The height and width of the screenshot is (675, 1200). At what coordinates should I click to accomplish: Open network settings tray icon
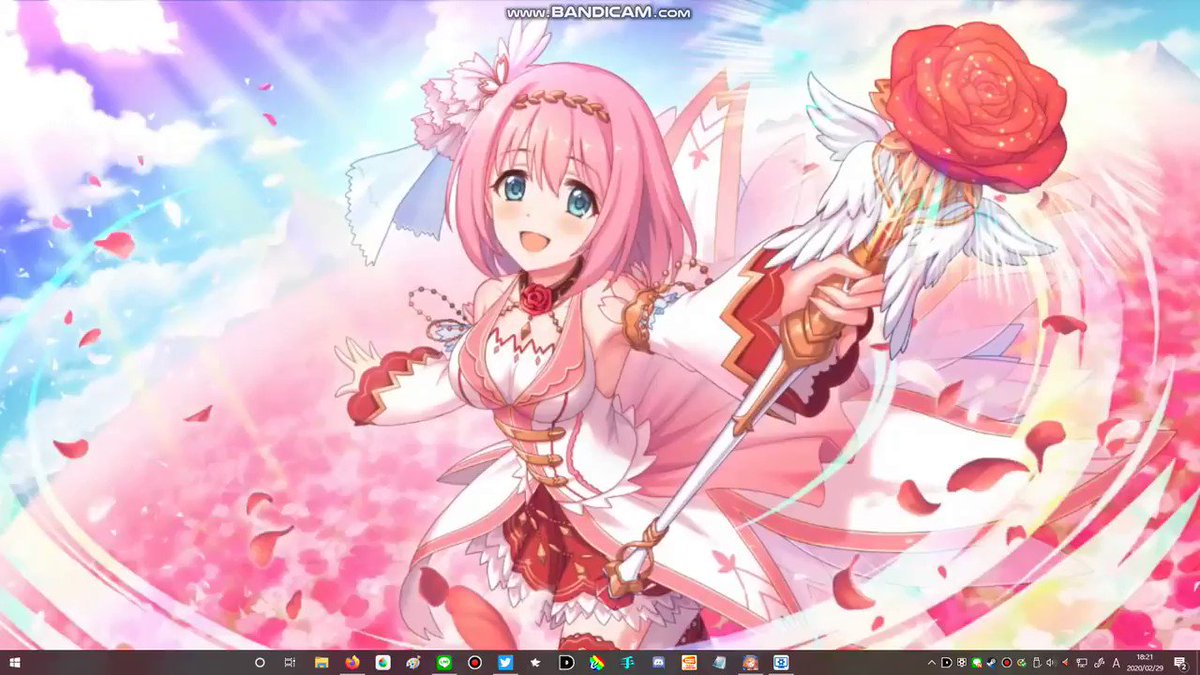1081,662
